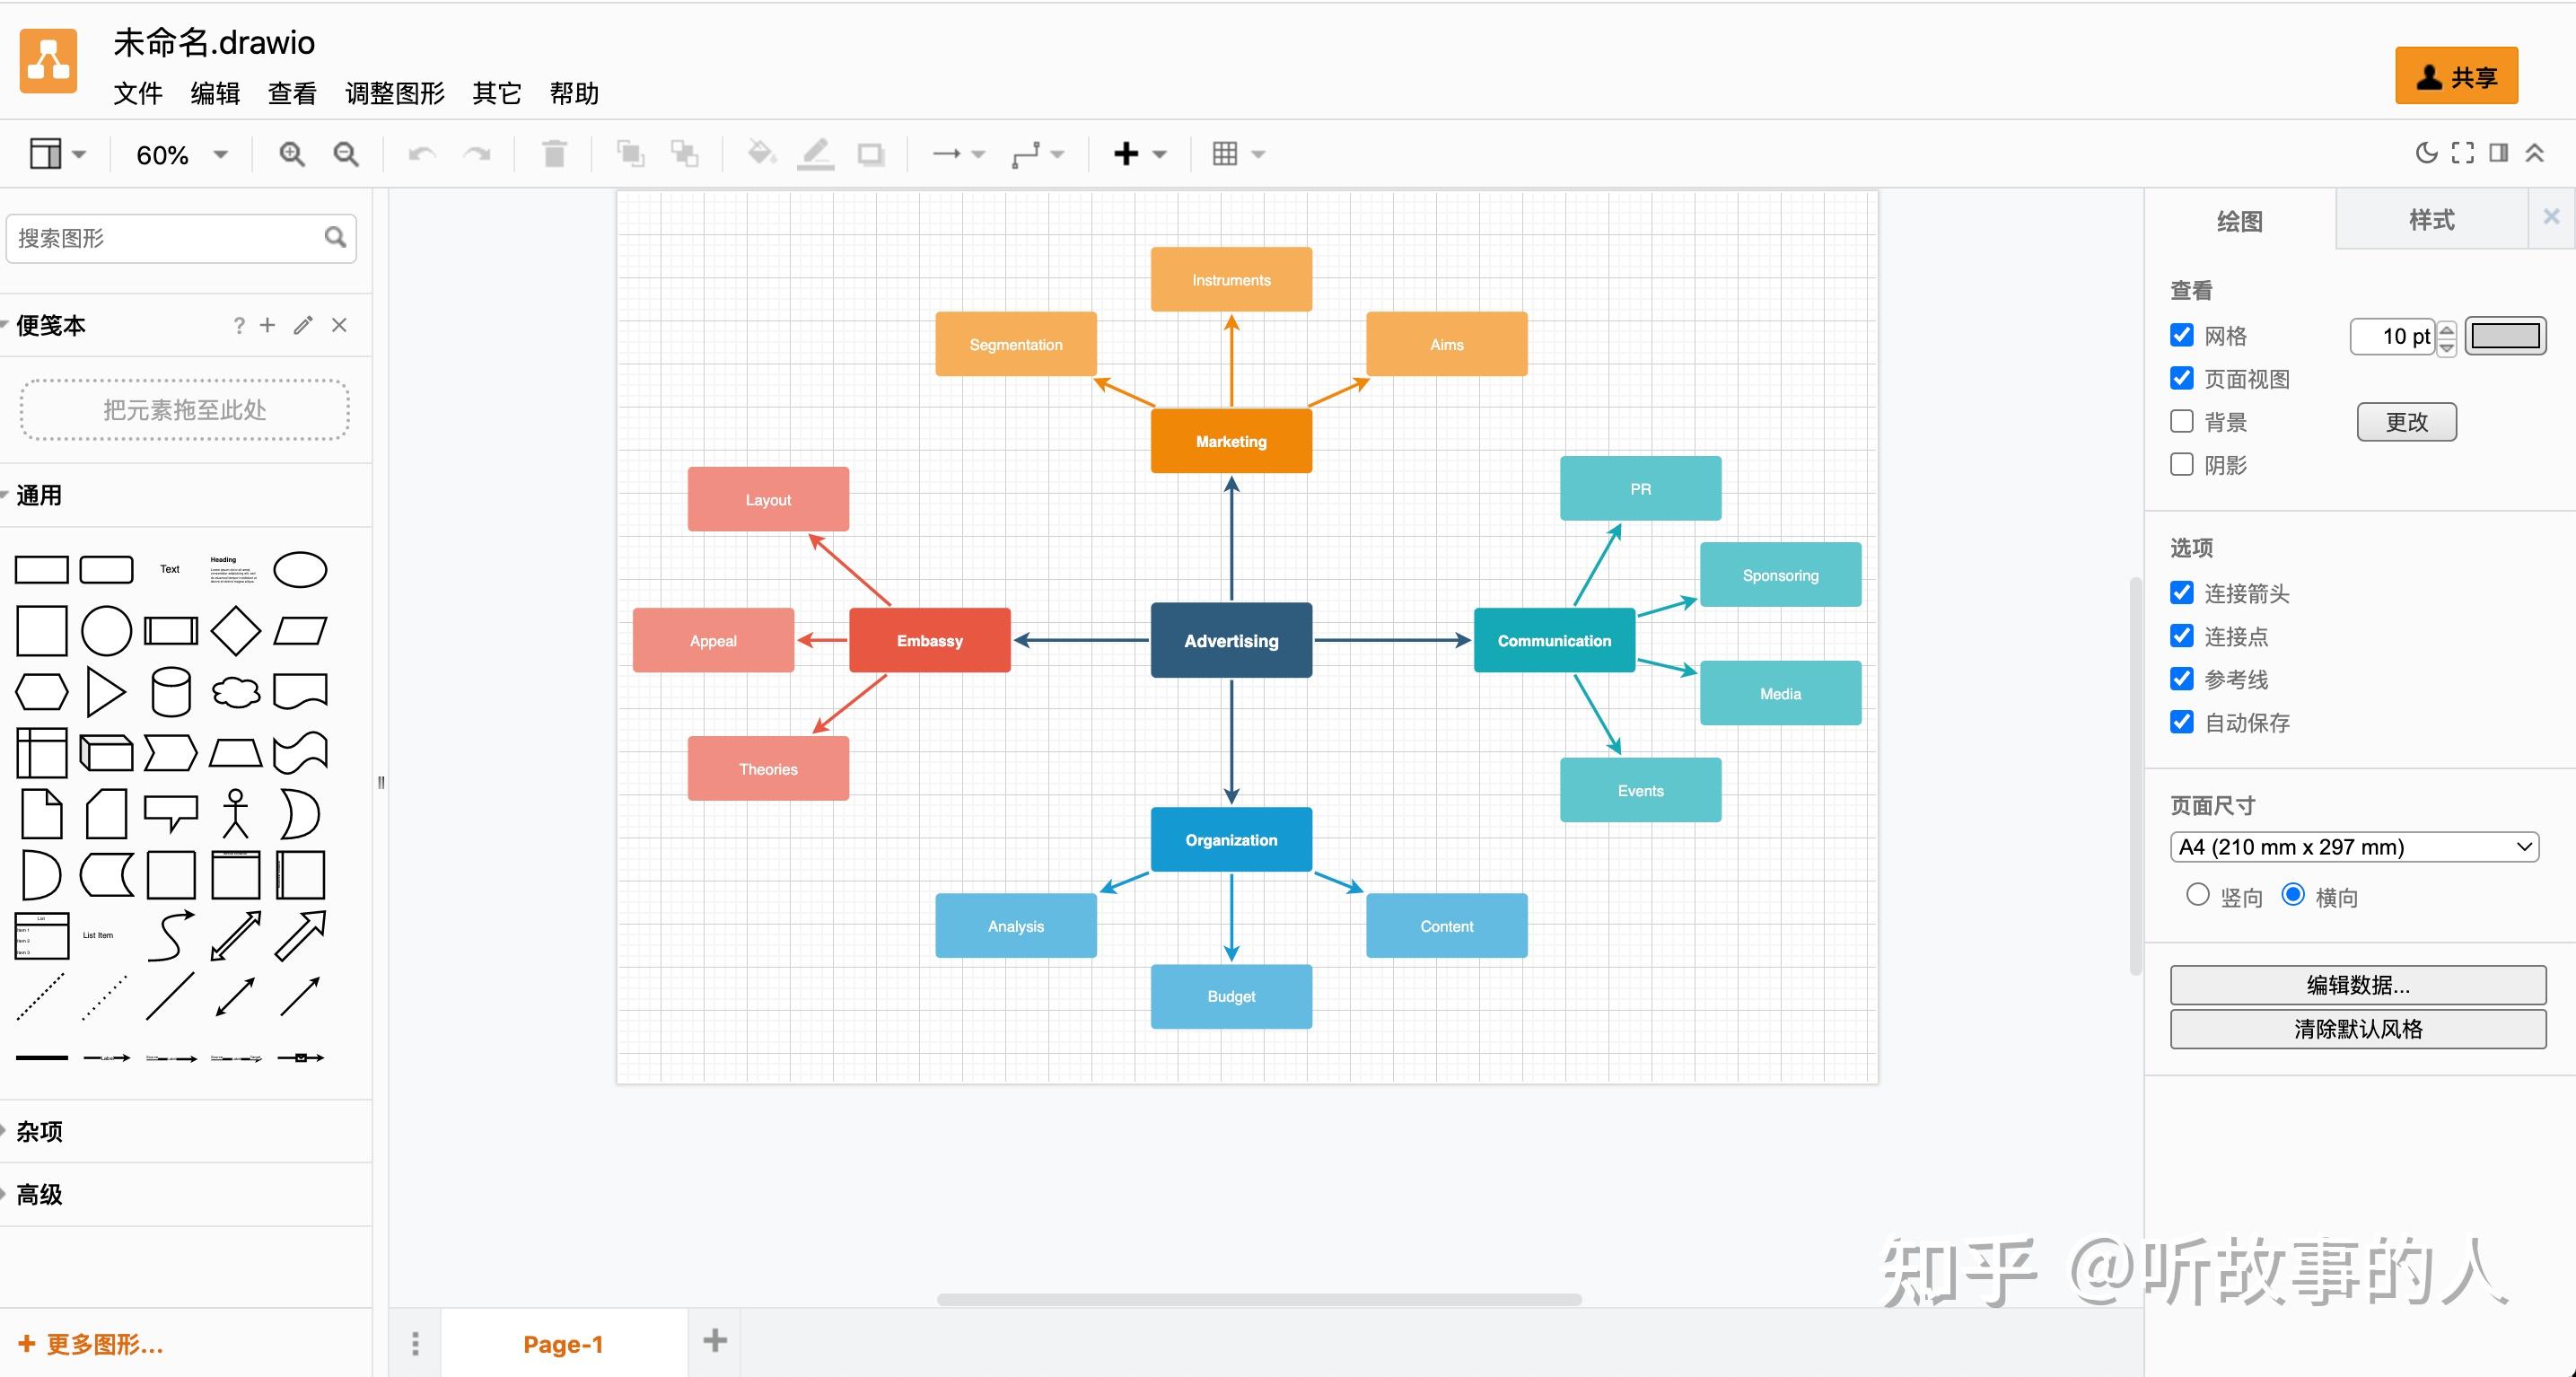Add to scratchpad with plus icon
The height and width of the screenshot is (1377, 2576).
click(x=267, y=325)
